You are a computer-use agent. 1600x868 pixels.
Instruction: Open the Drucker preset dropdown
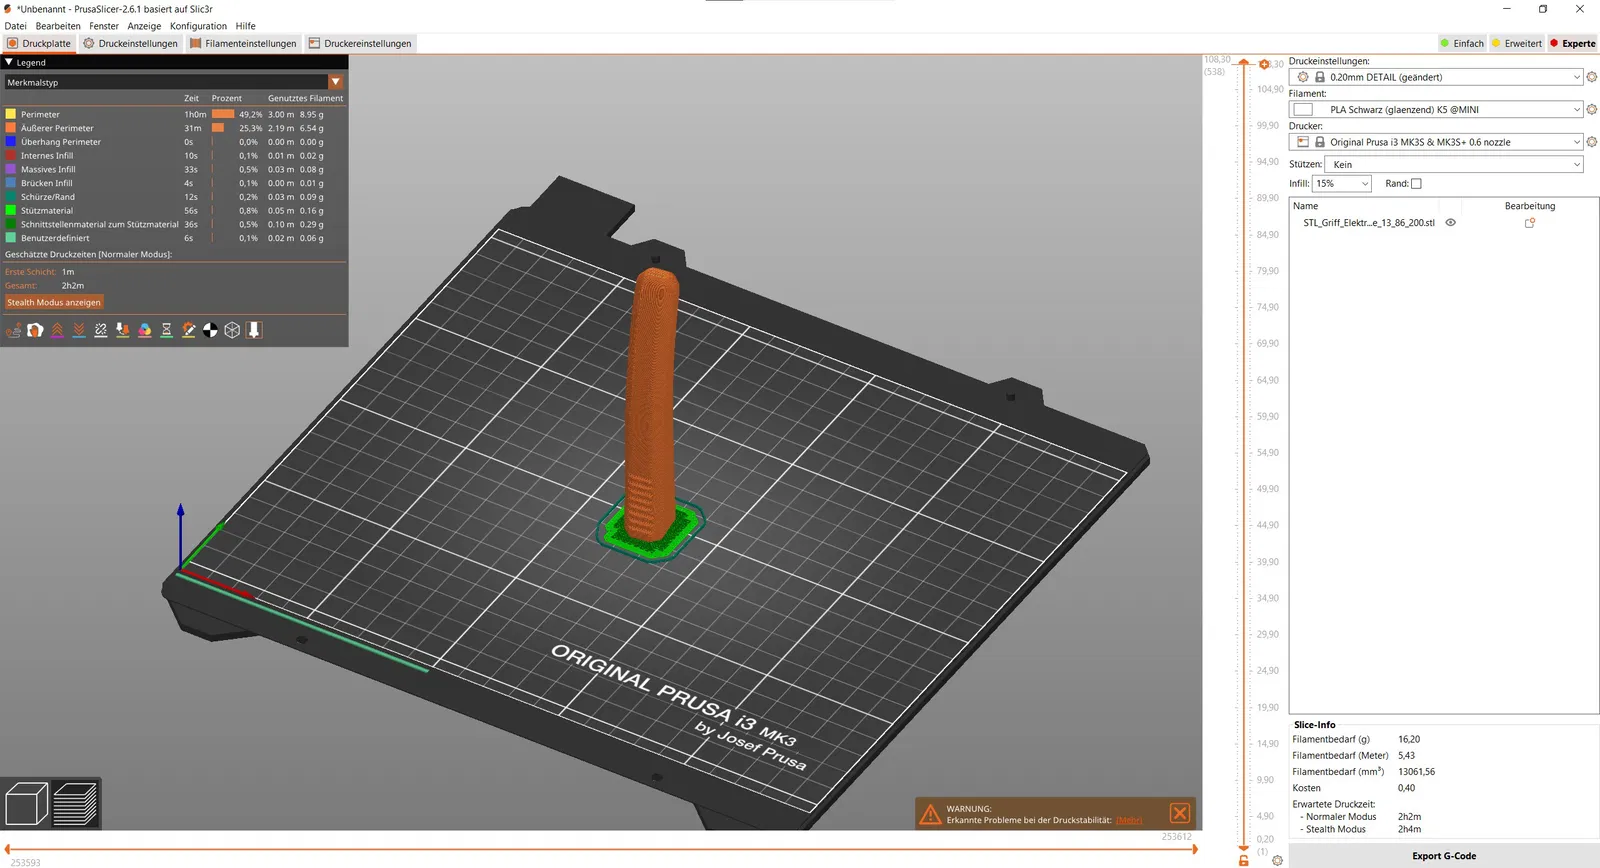[1436, 142]
